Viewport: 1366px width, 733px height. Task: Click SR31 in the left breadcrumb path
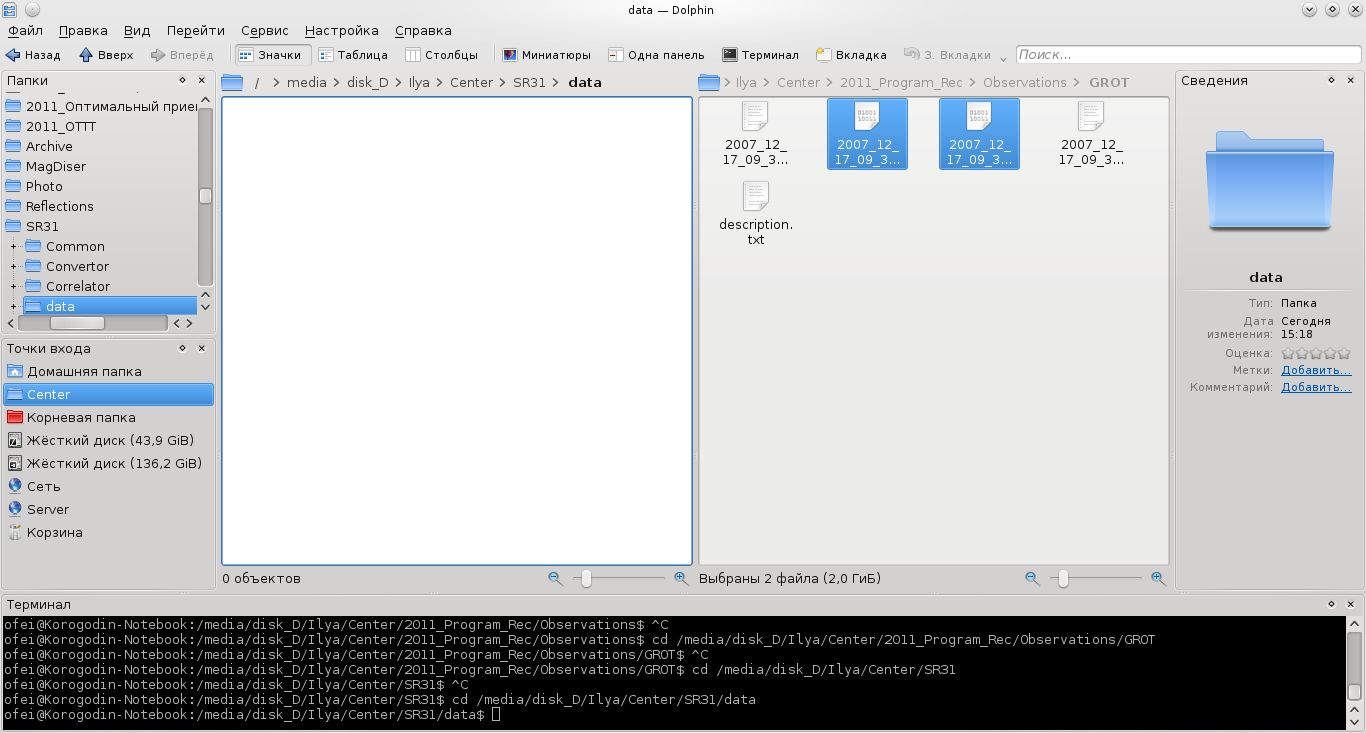(x=529, y=83)
